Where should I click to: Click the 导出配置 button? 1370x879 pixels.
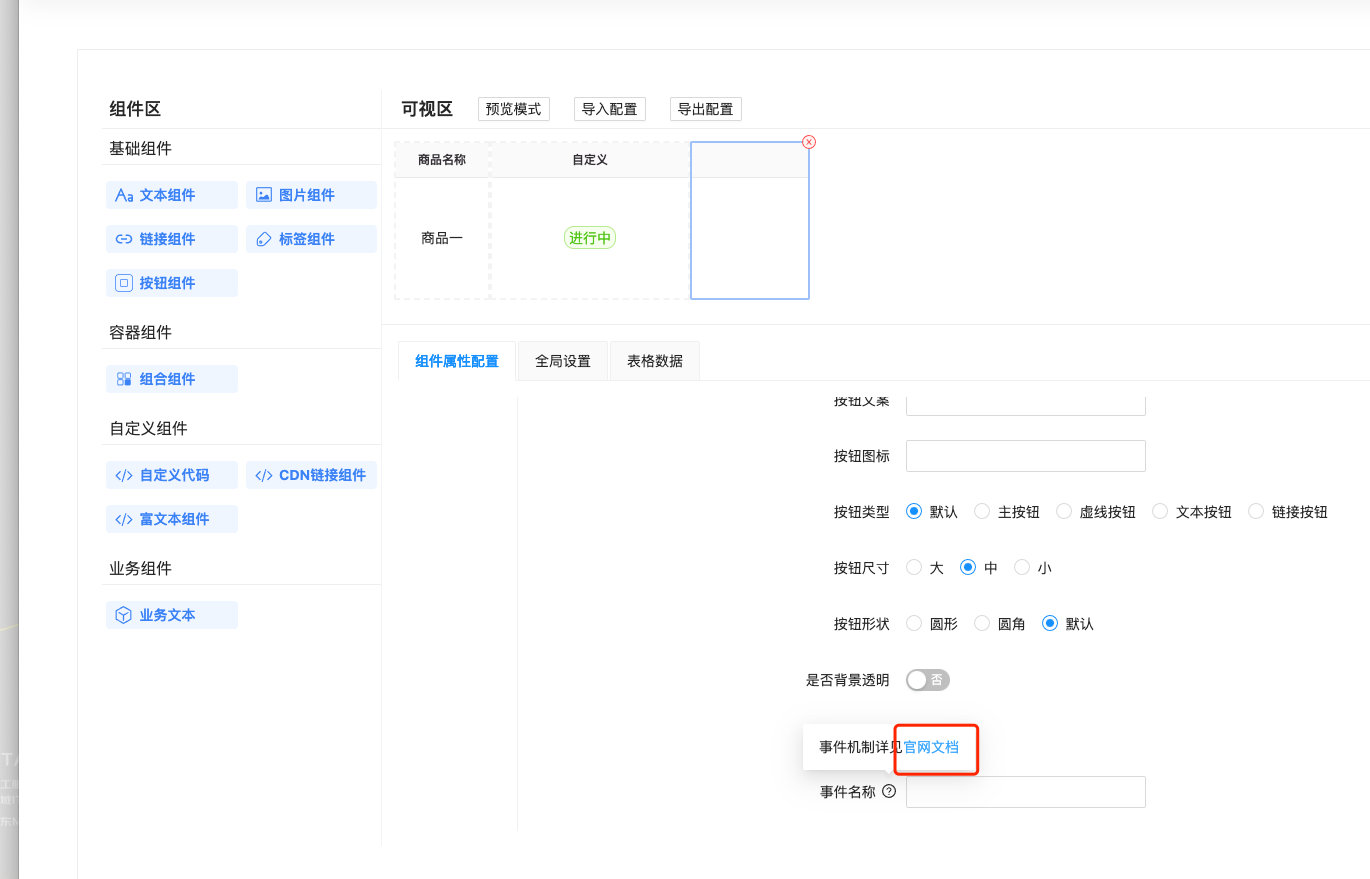(x=706, y=109)
